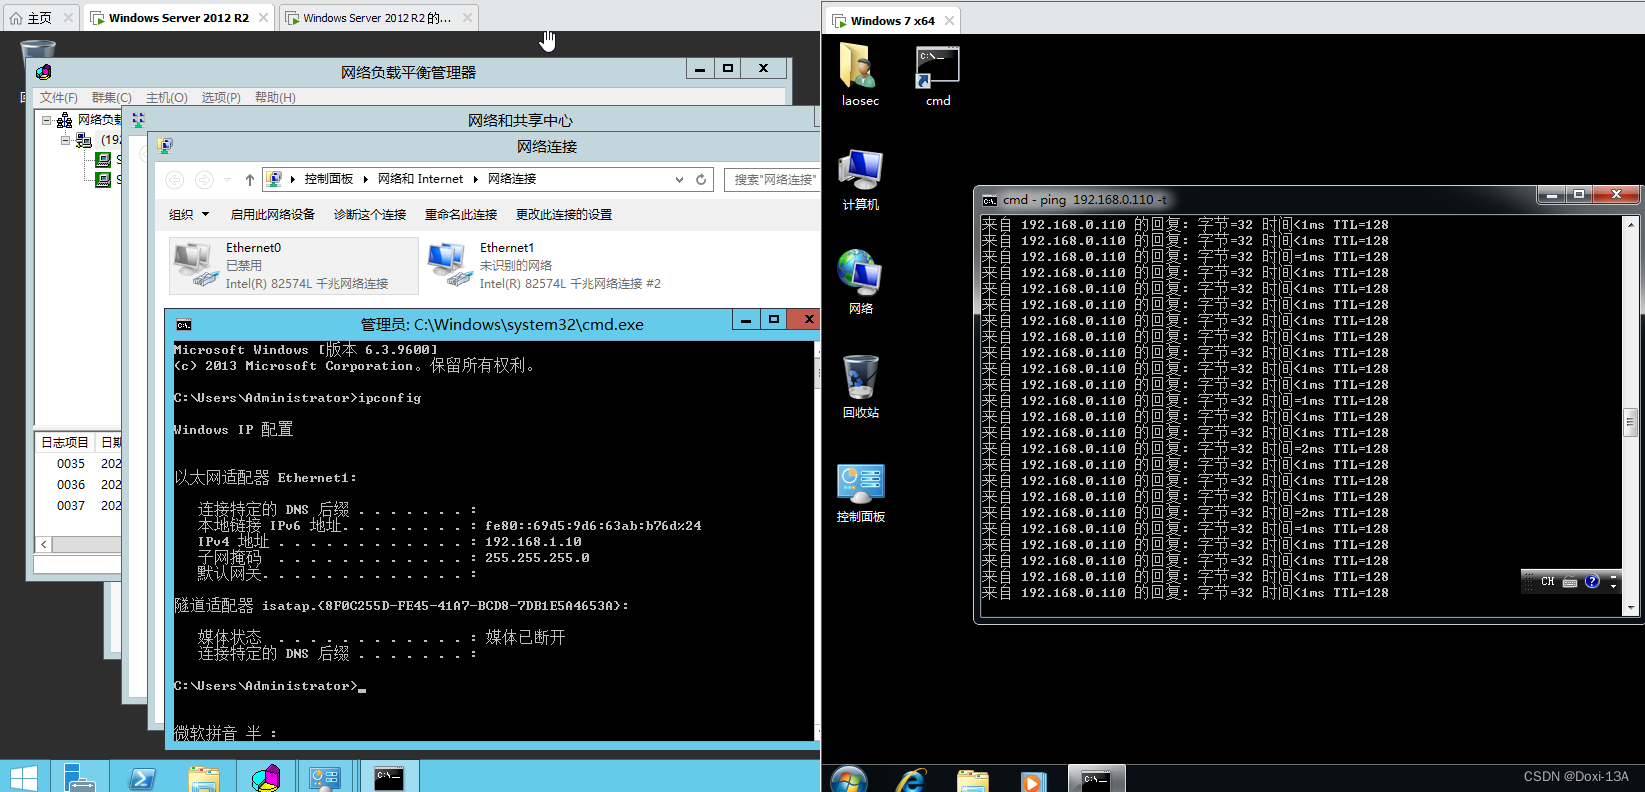Select the NLB manager taskbar icon
Screen dimensions: 1645x792
[x=265, y=777]
